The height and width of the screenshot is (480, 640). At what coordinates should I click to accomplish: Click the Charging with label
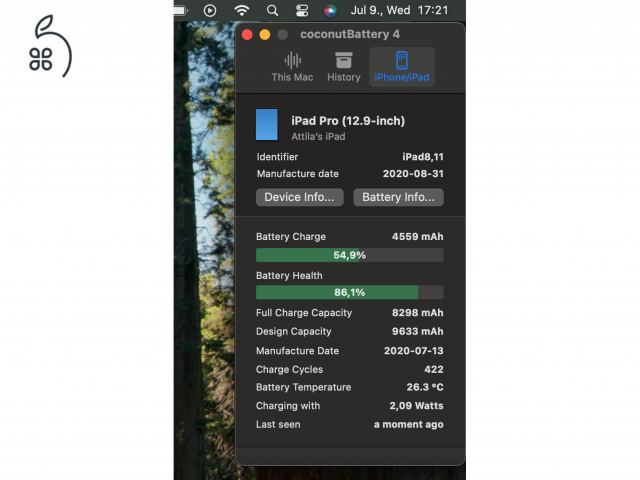[288, 406]
